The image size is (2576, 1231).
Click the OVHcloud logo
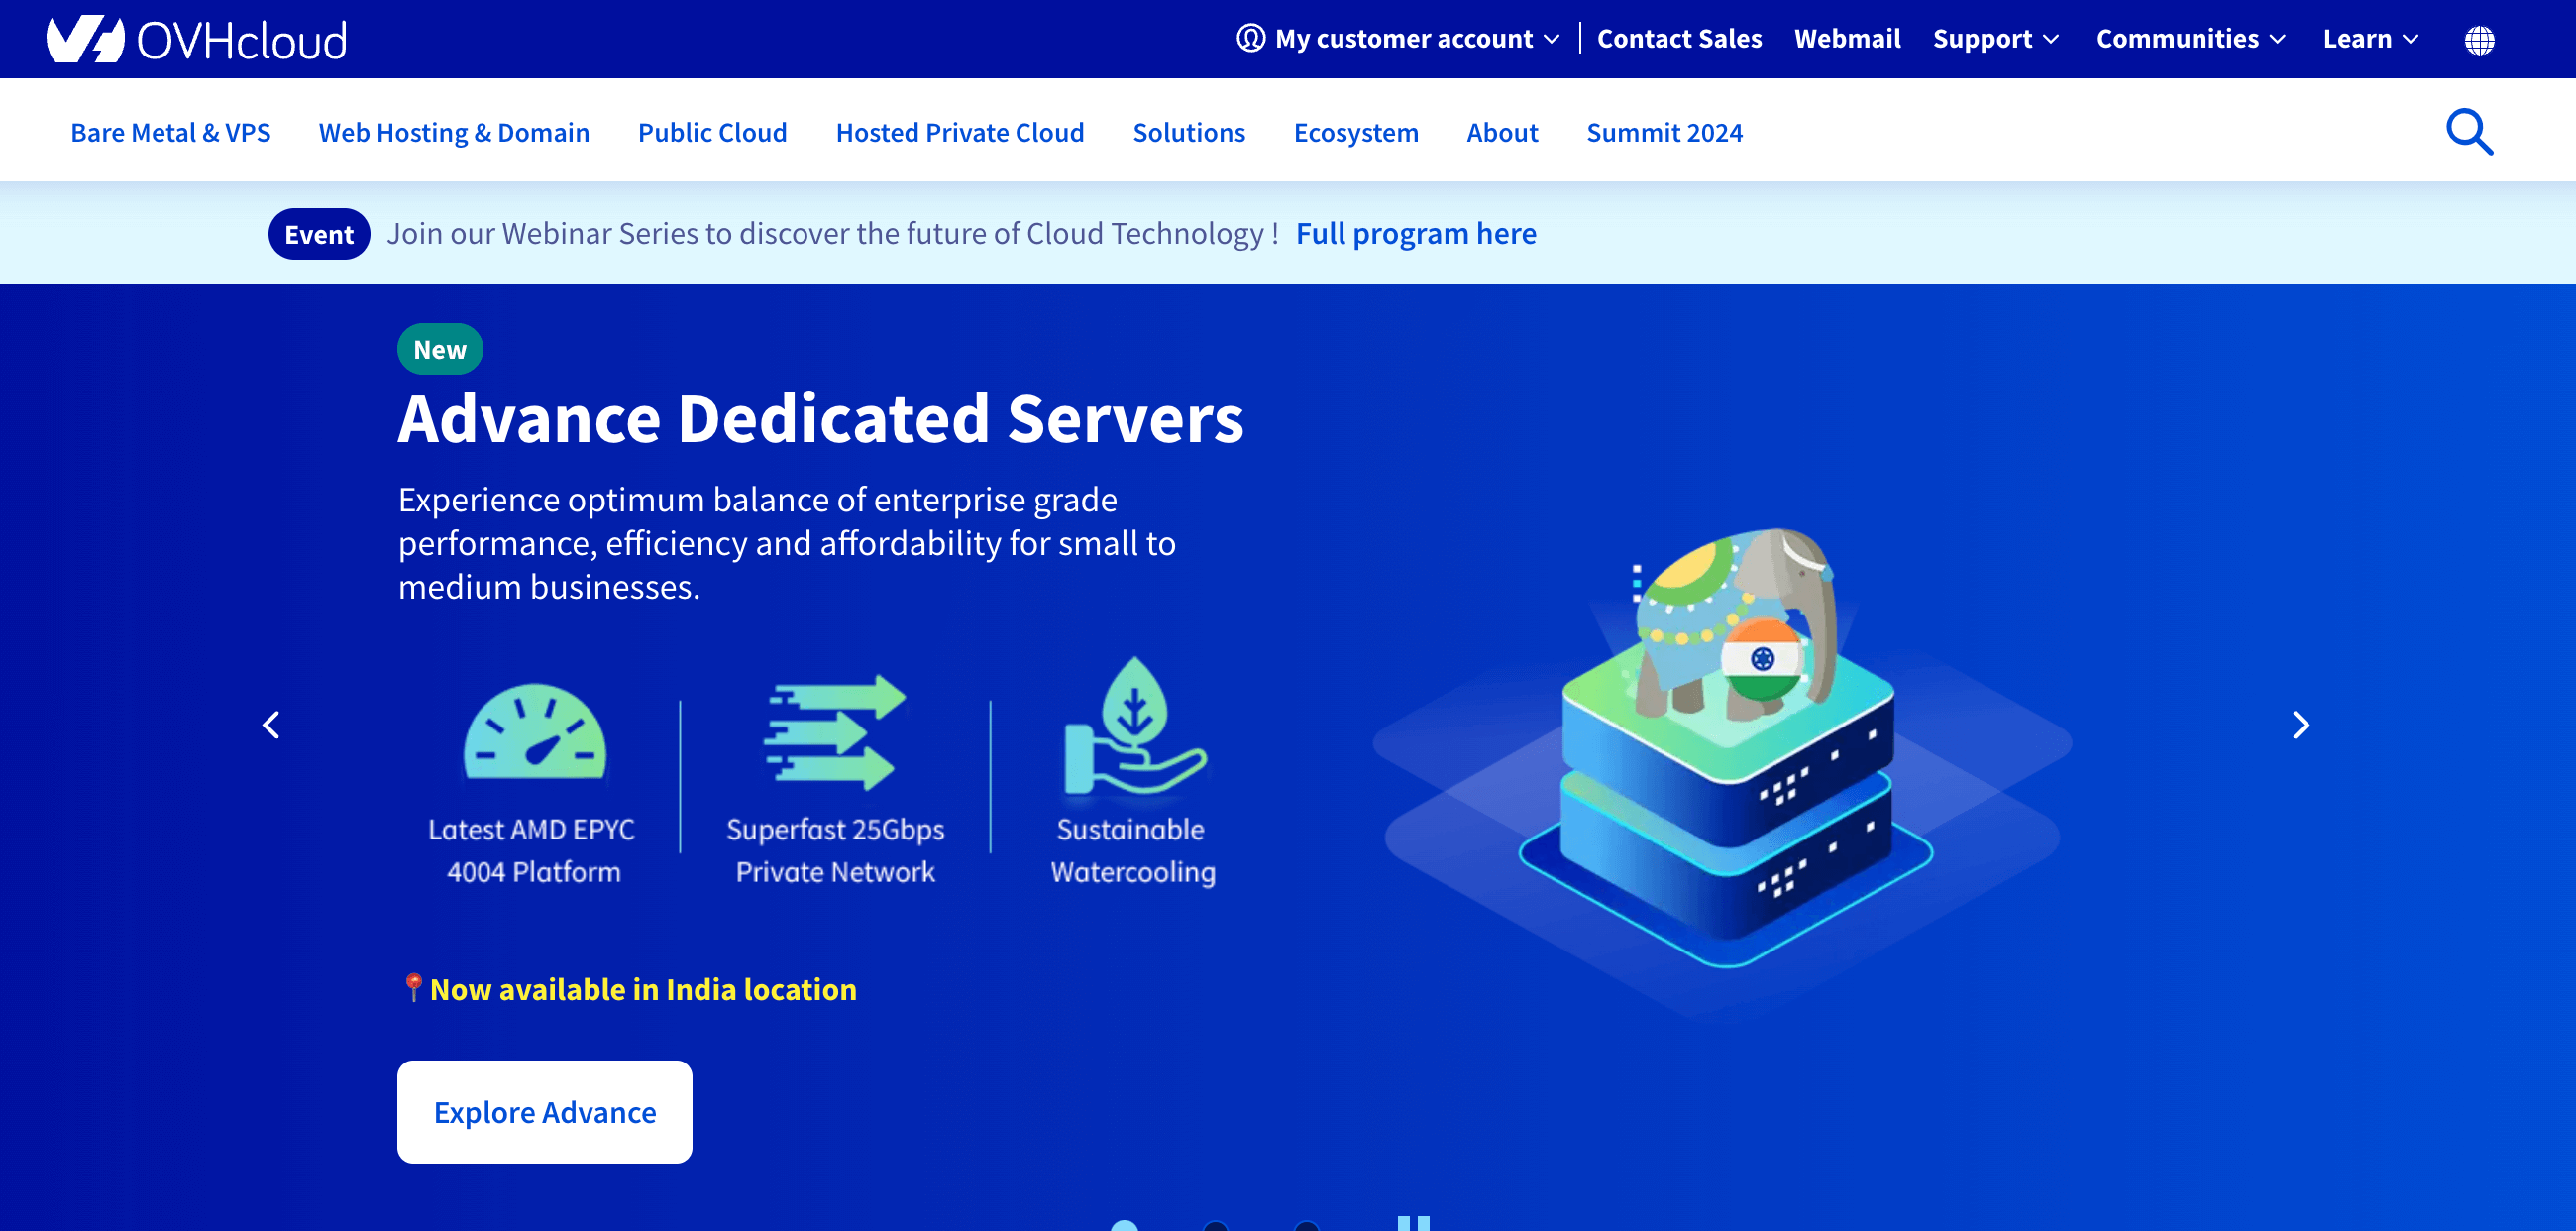click(196, 39)
